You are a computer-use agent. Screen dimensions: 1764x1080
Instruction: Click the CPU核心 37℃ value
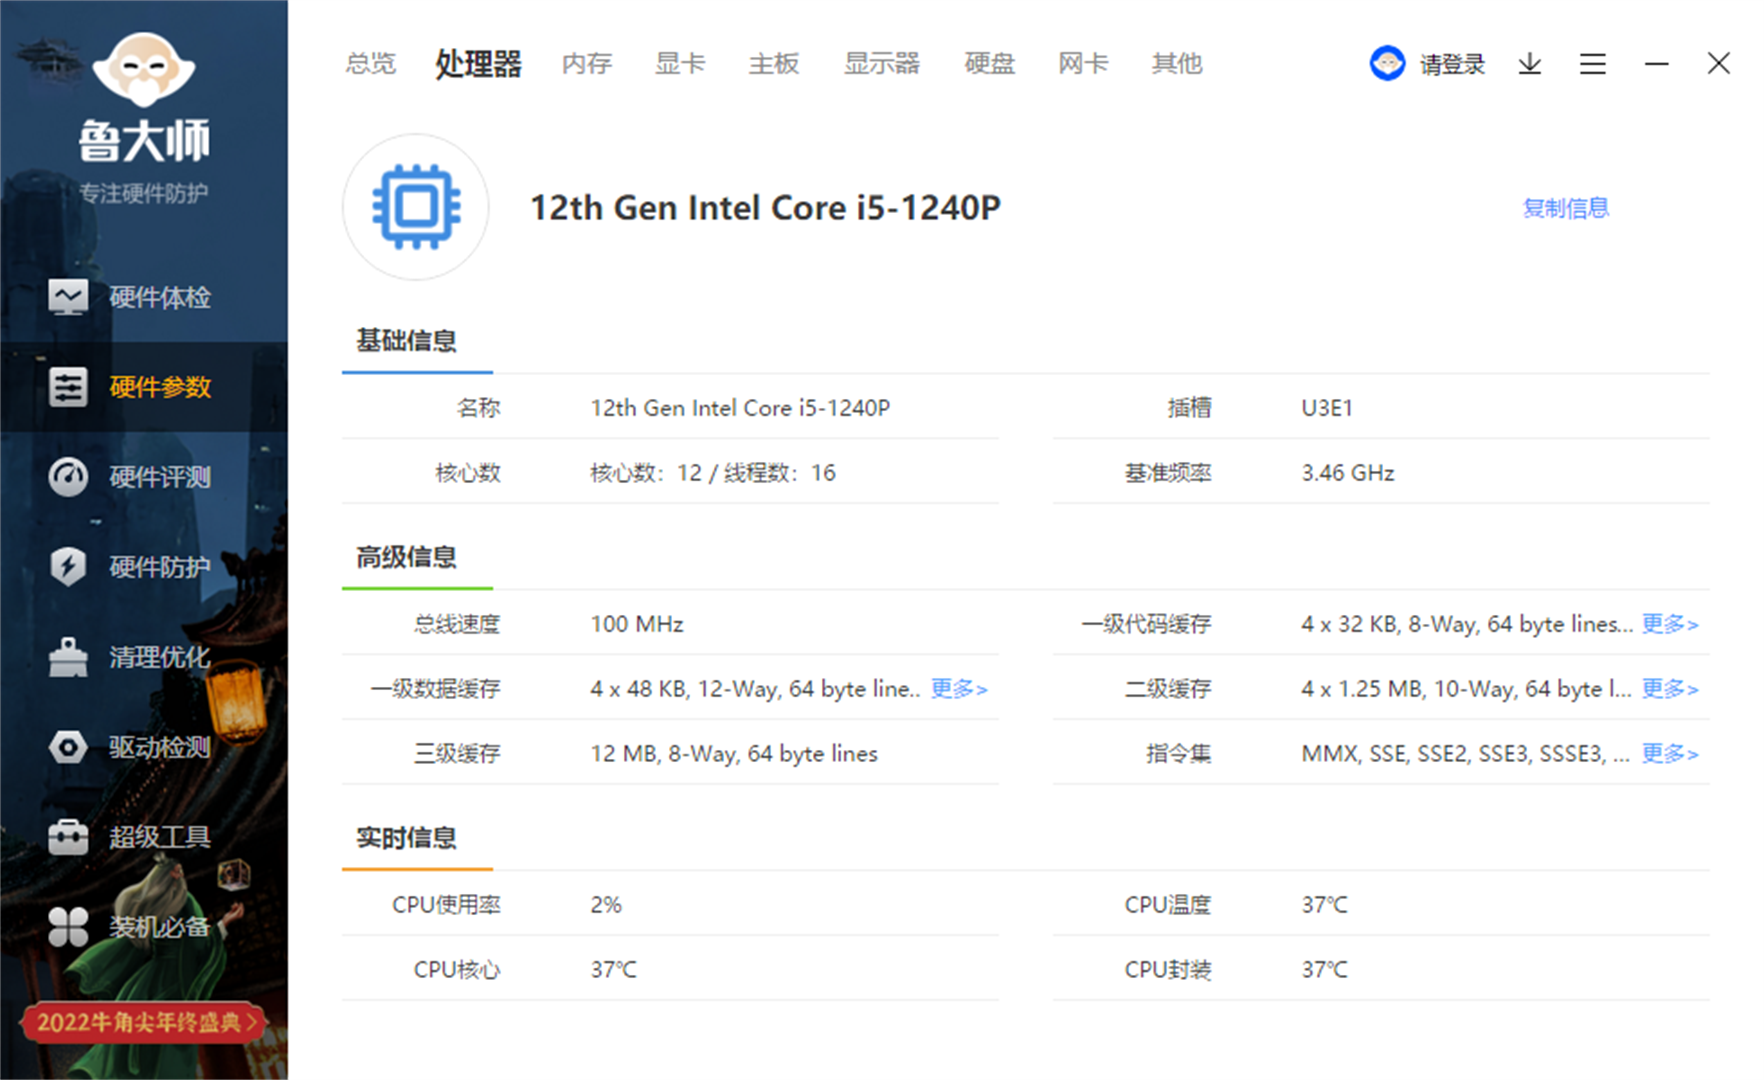point(613,970)
